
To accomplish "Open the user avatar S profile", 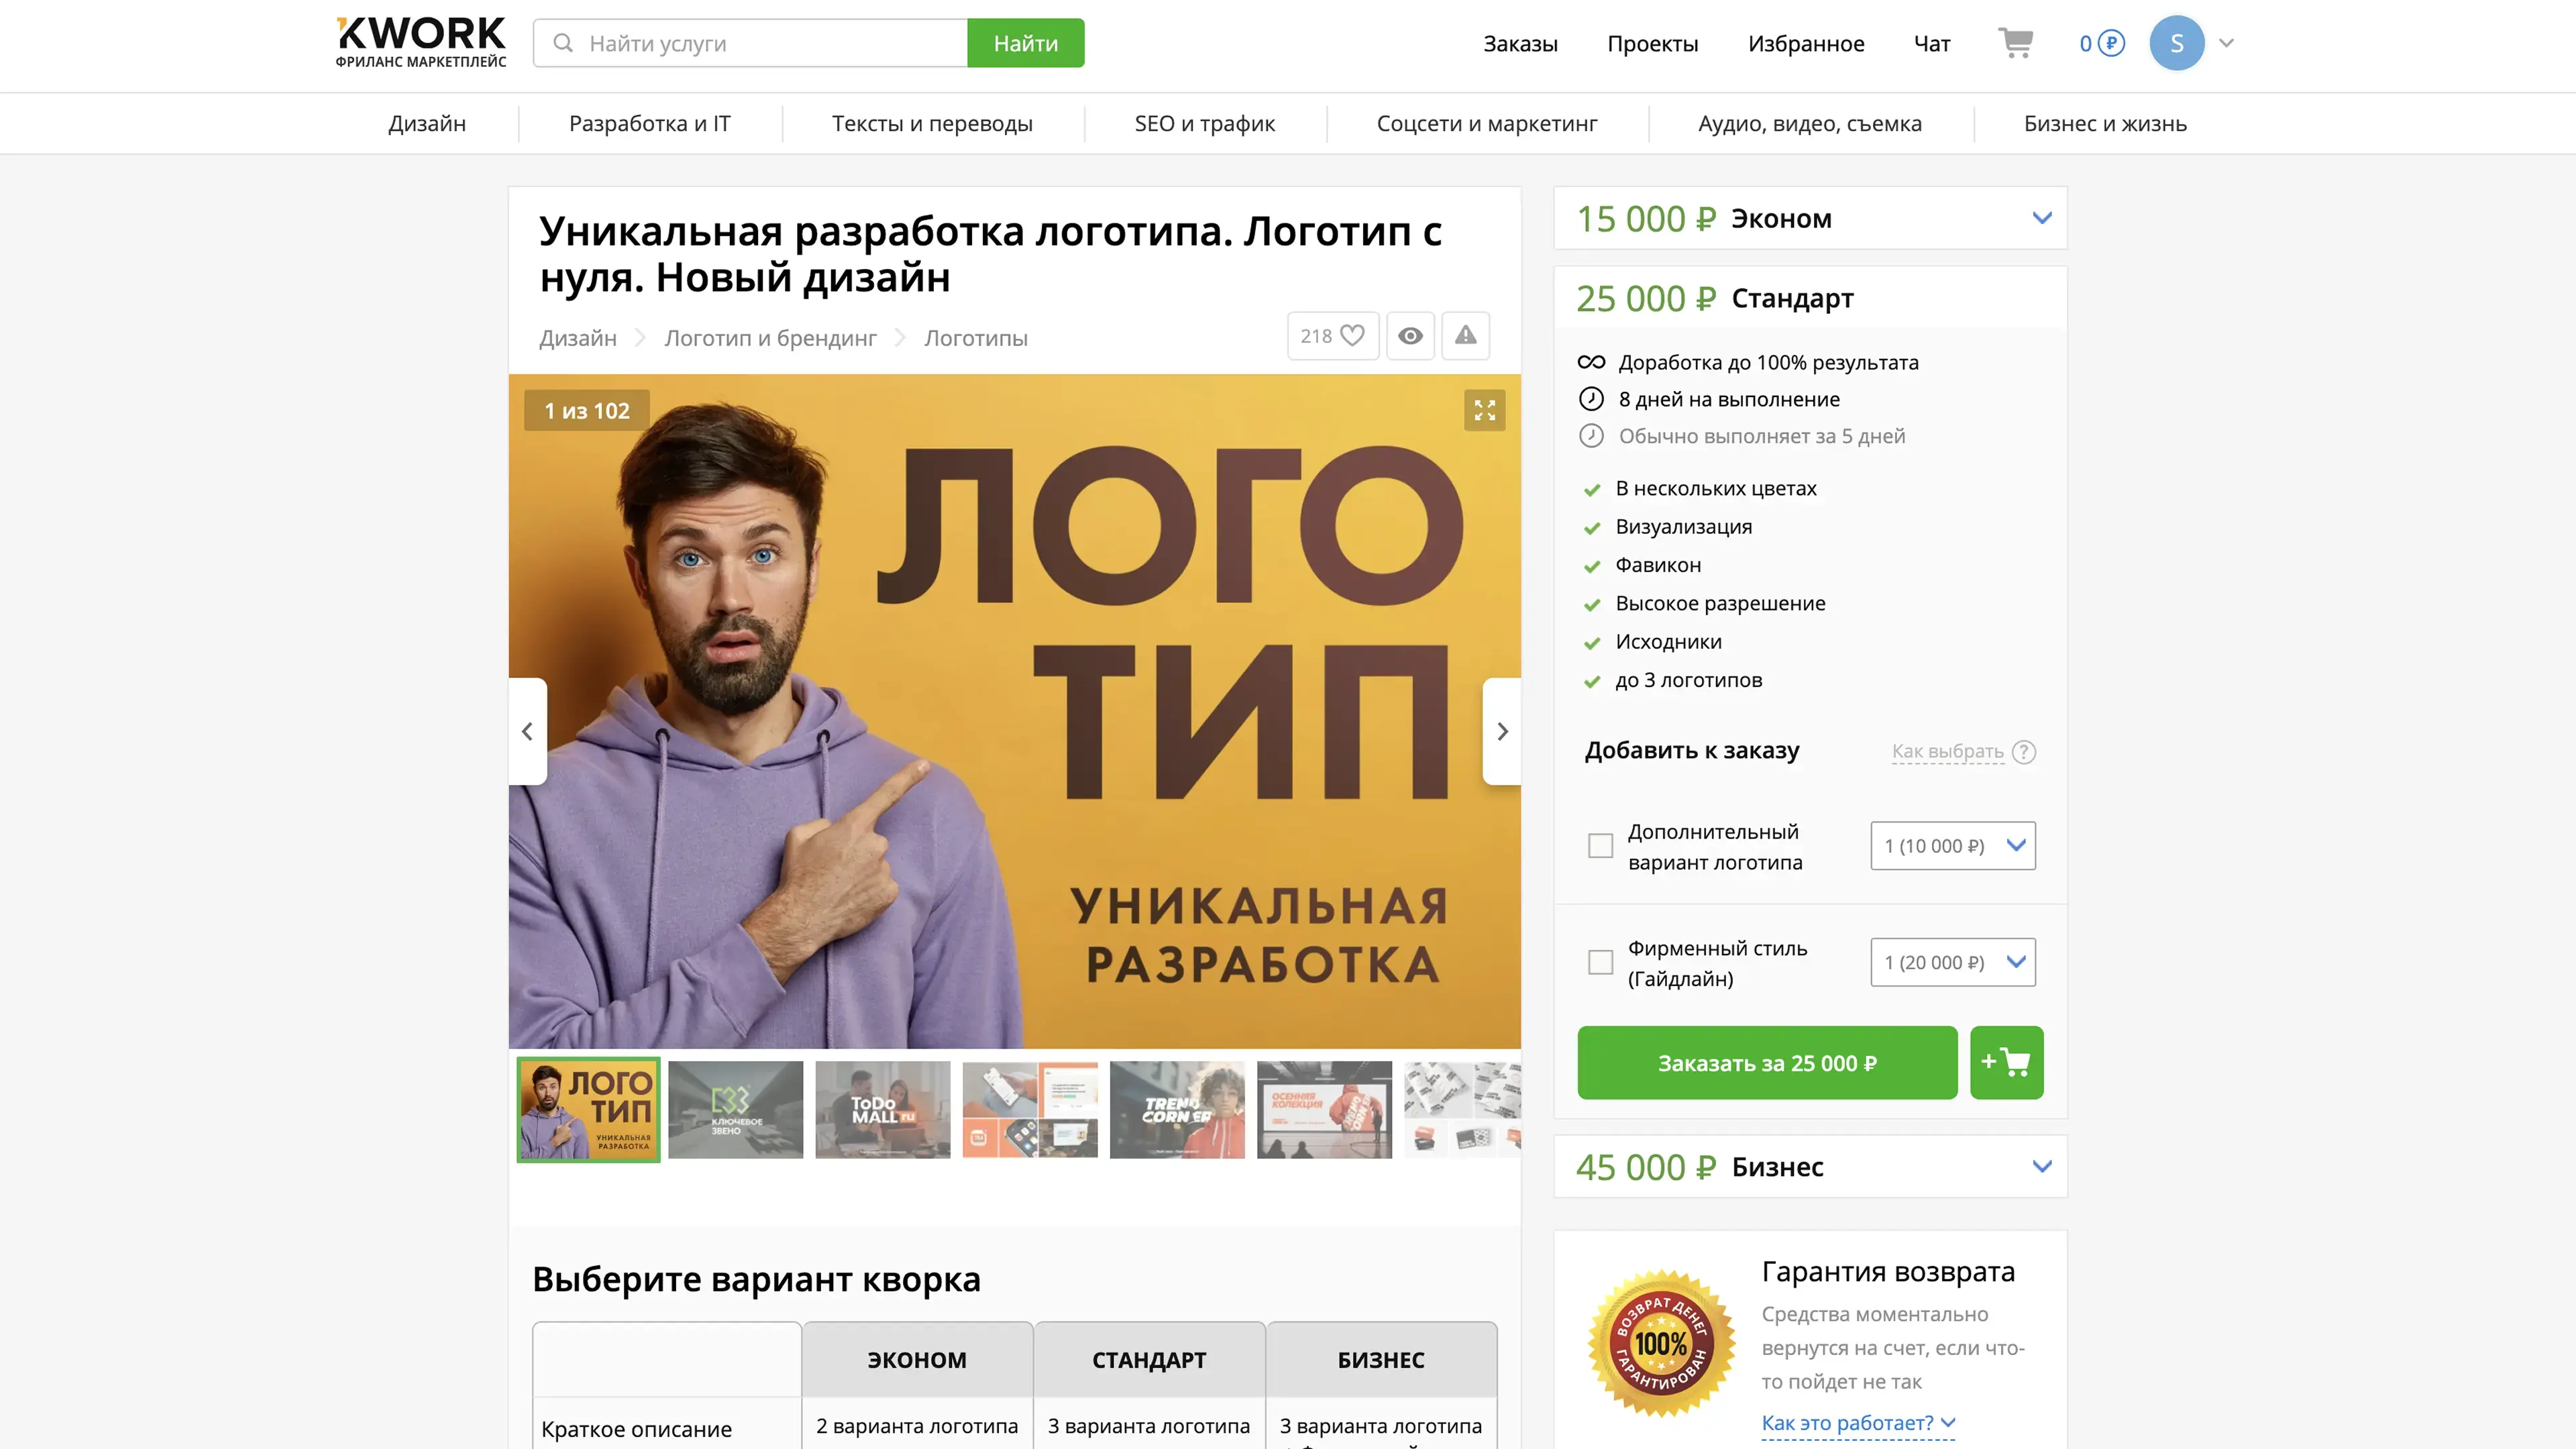I will coord(2177,43).
